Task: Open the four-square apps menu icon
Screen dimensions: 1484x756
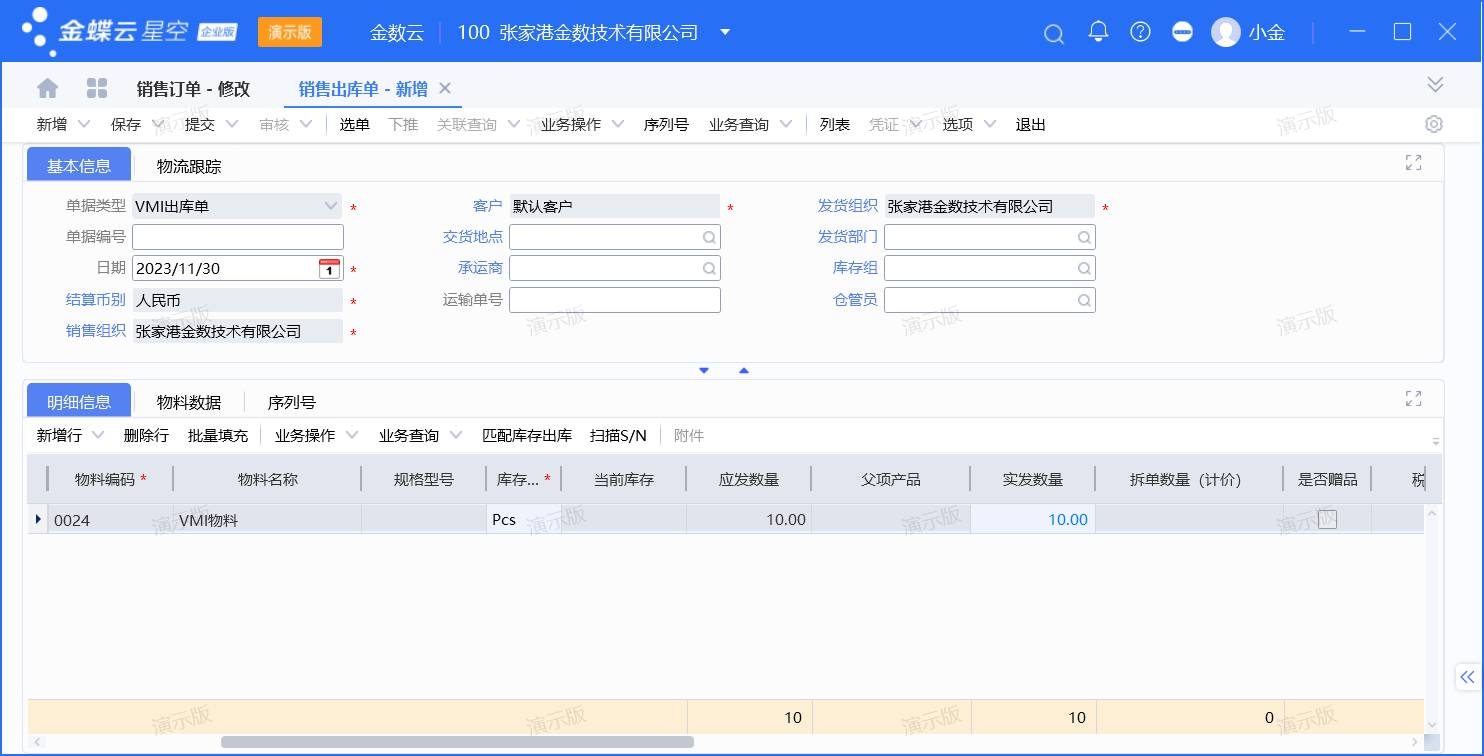Action: (x=97, y=88)
